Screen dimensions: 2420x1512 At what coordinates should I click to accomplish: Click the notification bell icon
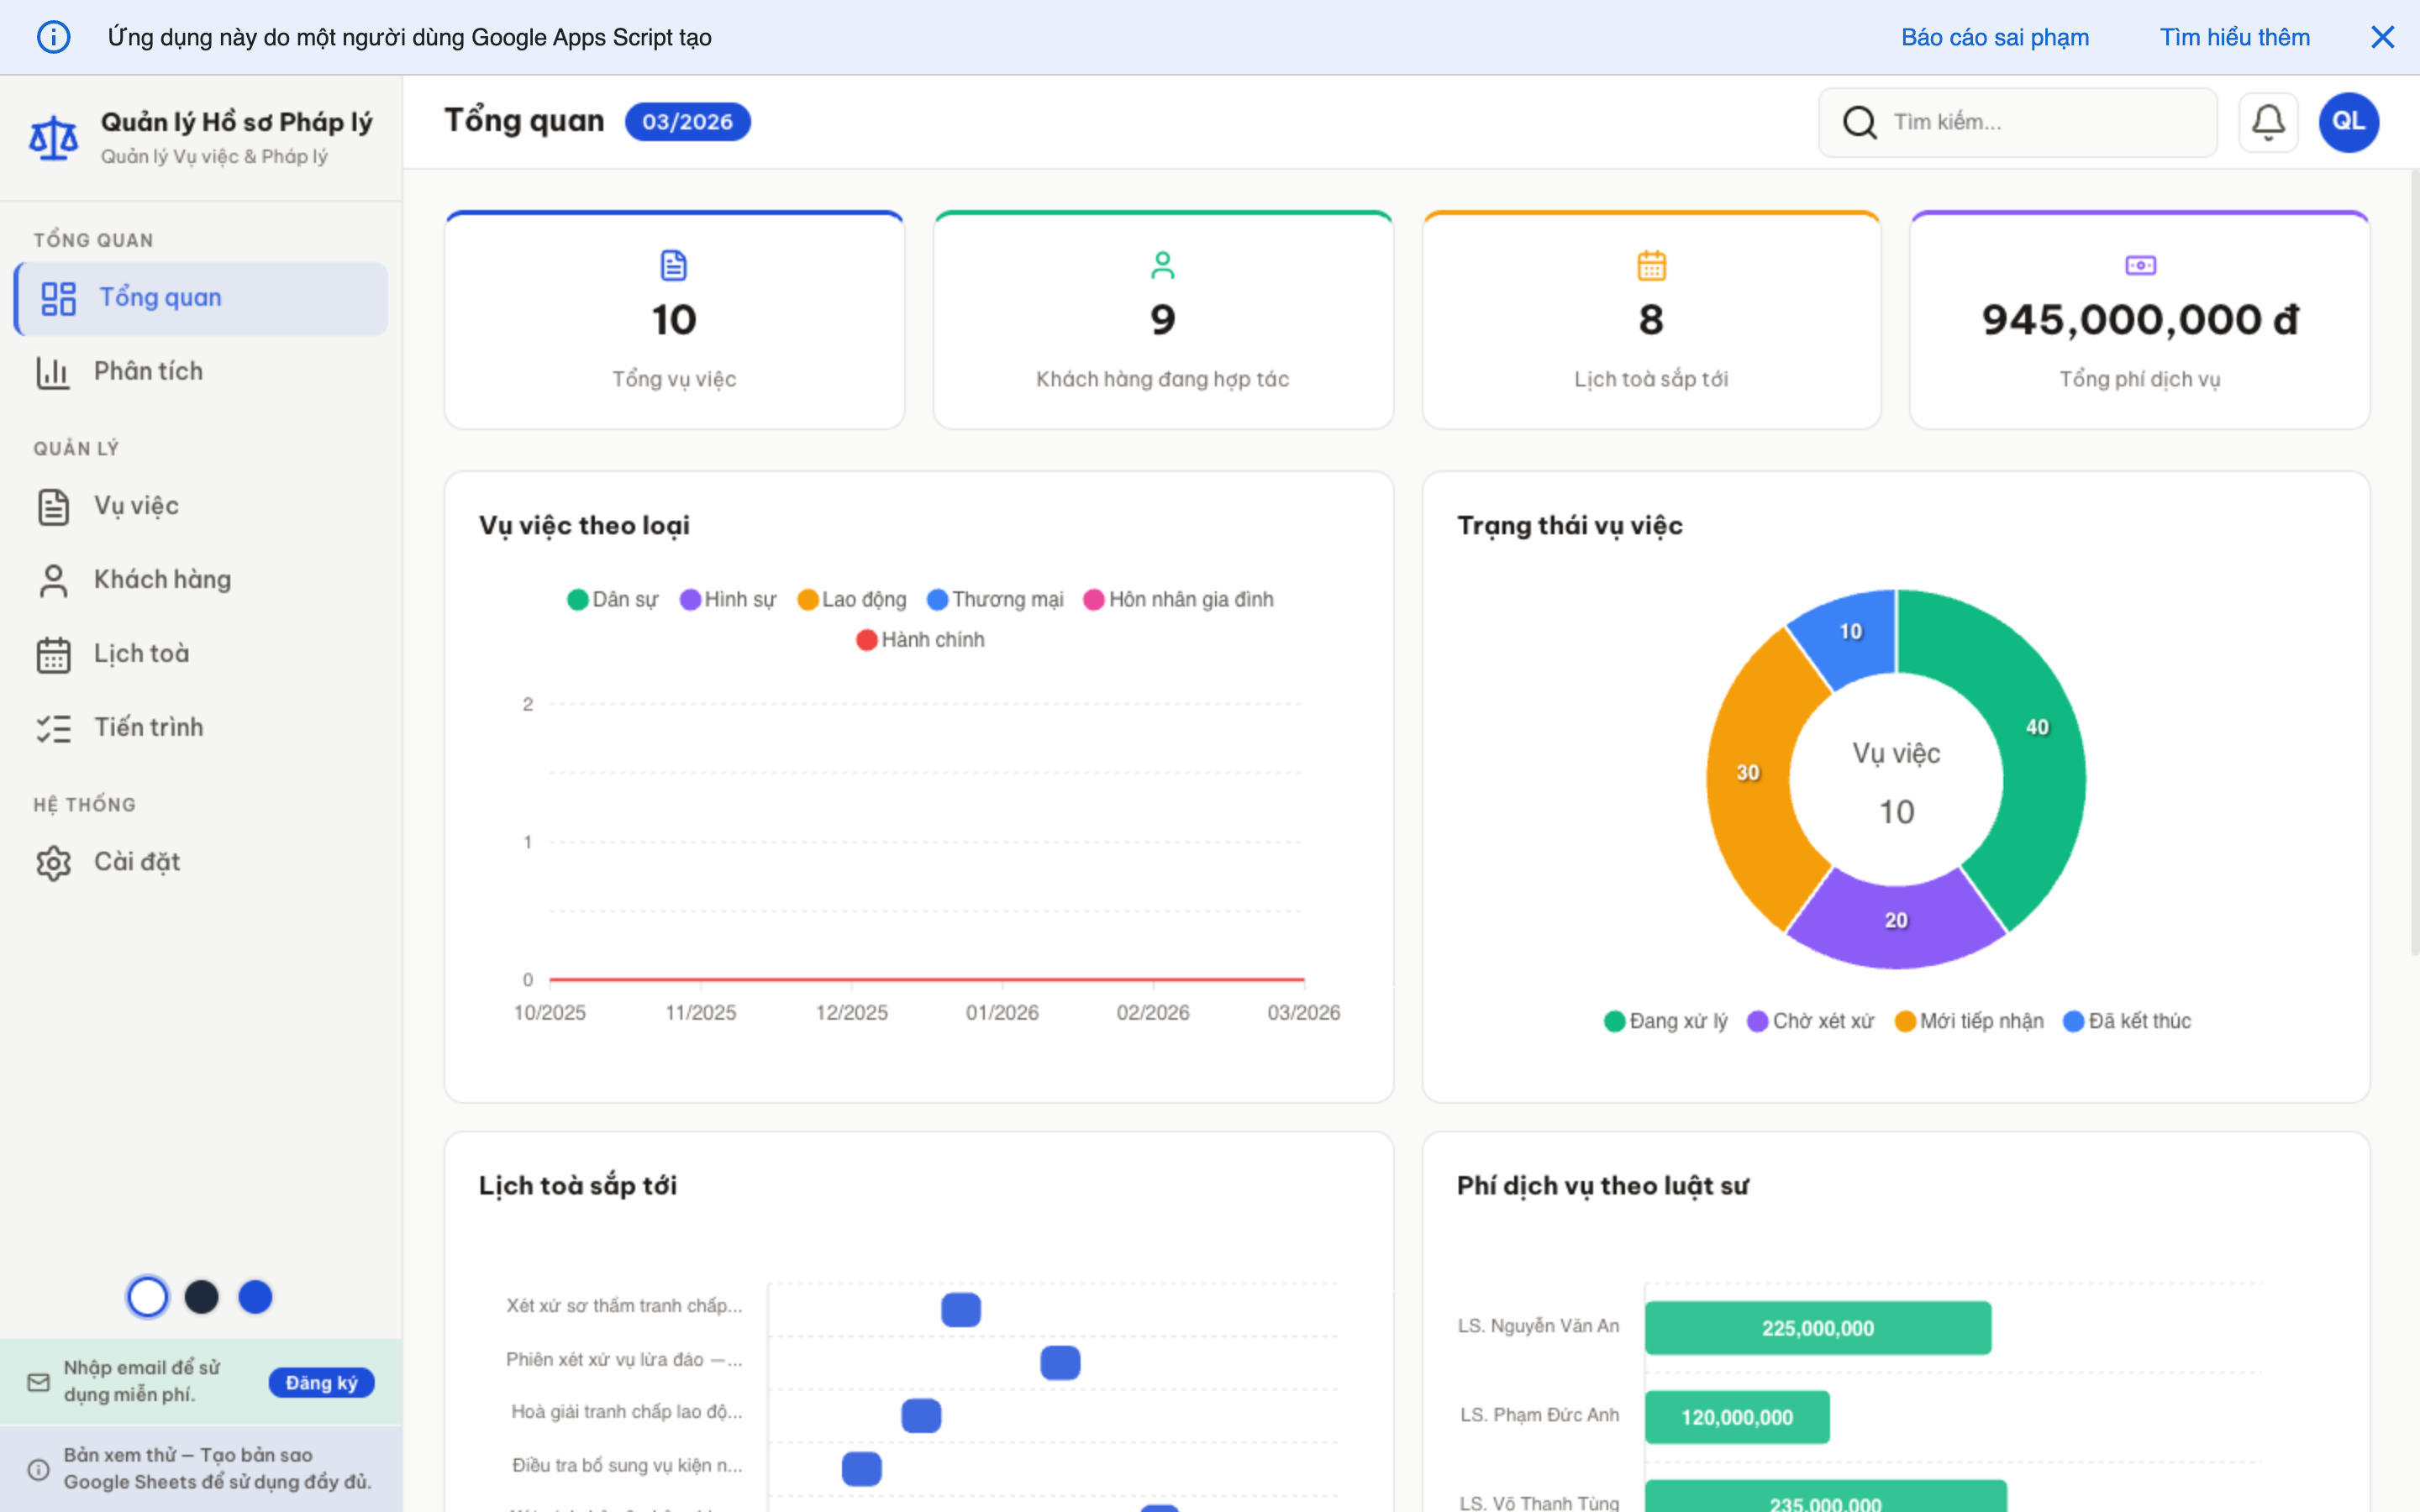[2267, 122]
